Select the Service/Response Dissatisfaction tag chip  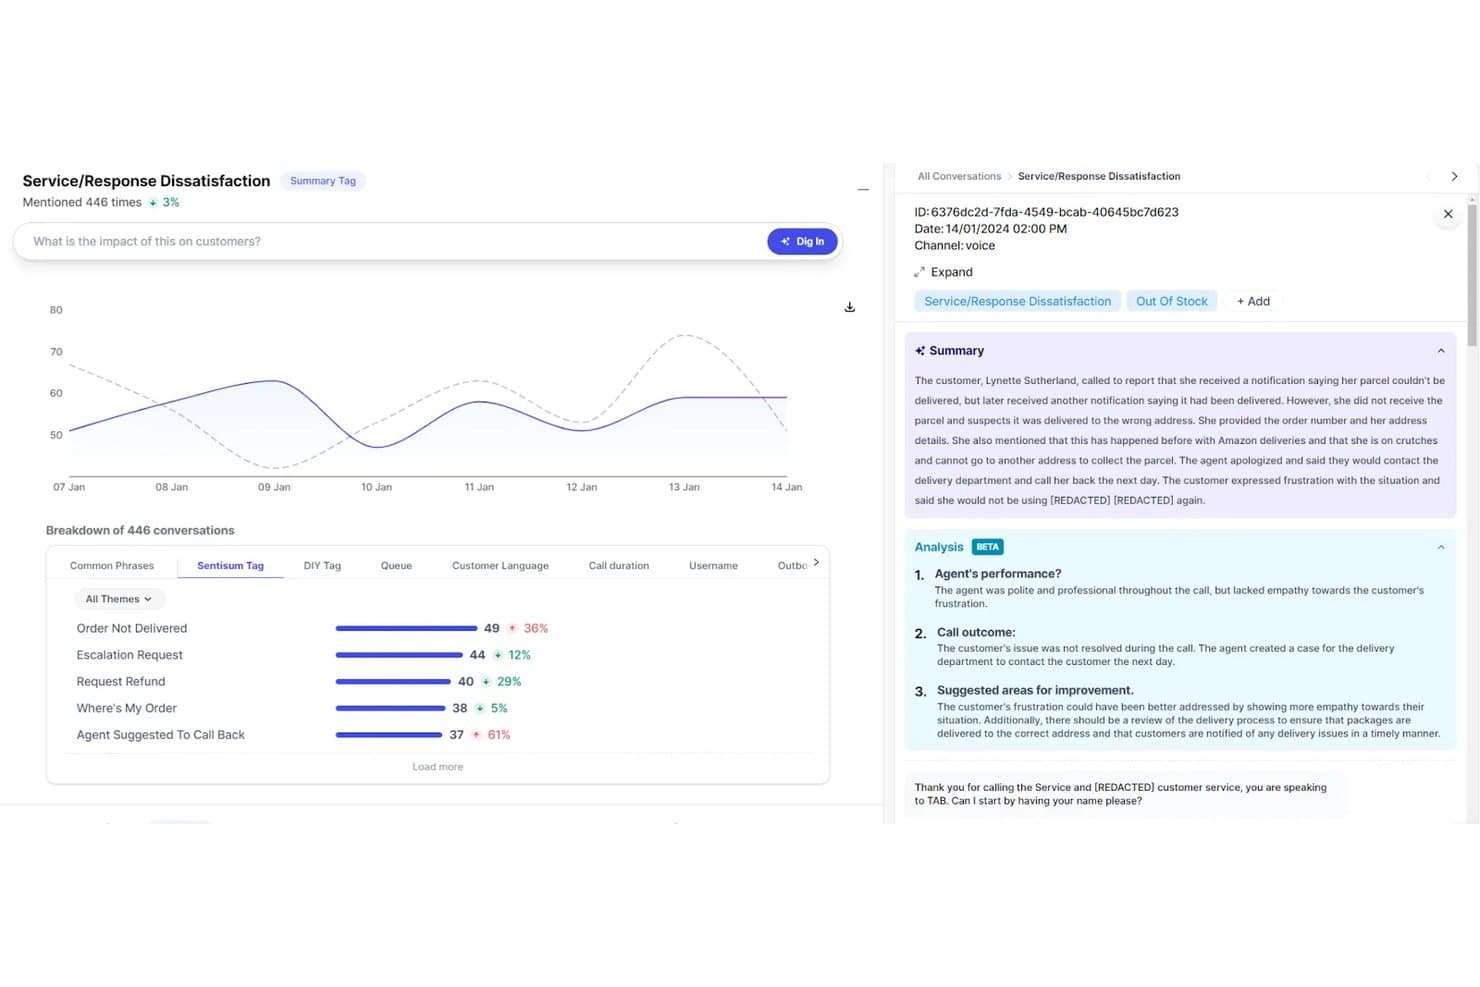[1017, 301]
